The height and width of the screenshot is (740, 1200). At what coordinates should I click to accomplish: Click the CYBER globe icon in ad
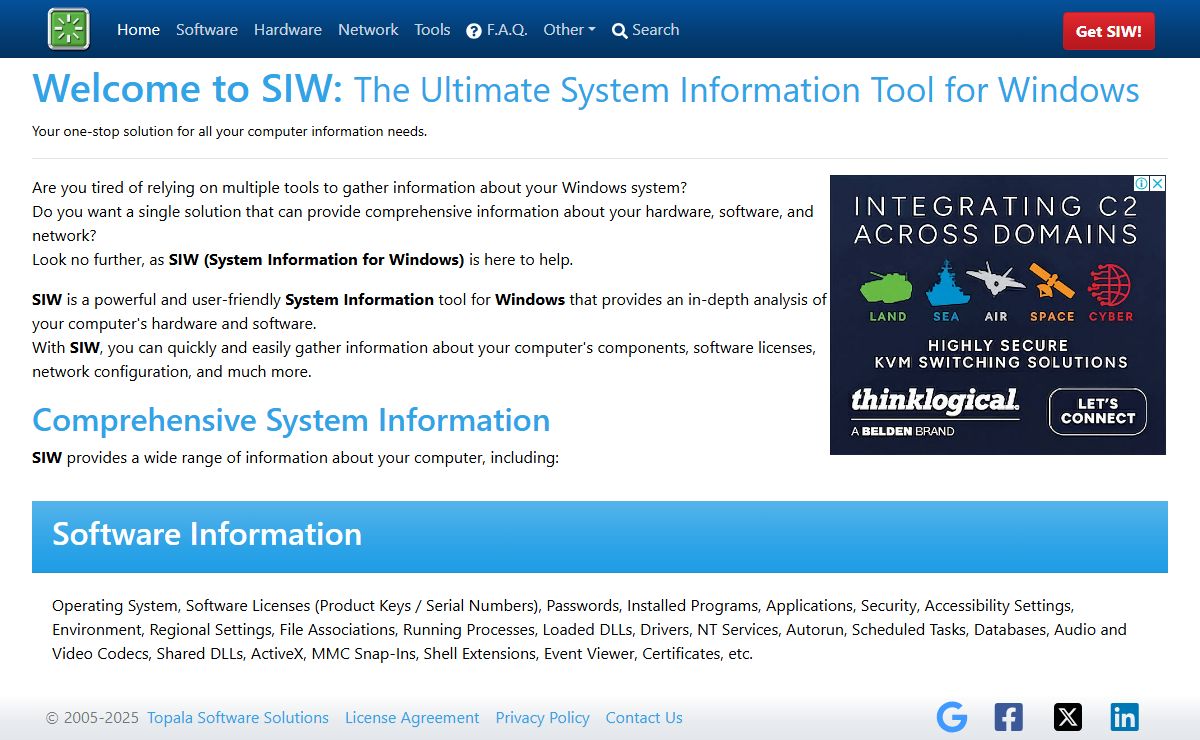[1109, 284]
